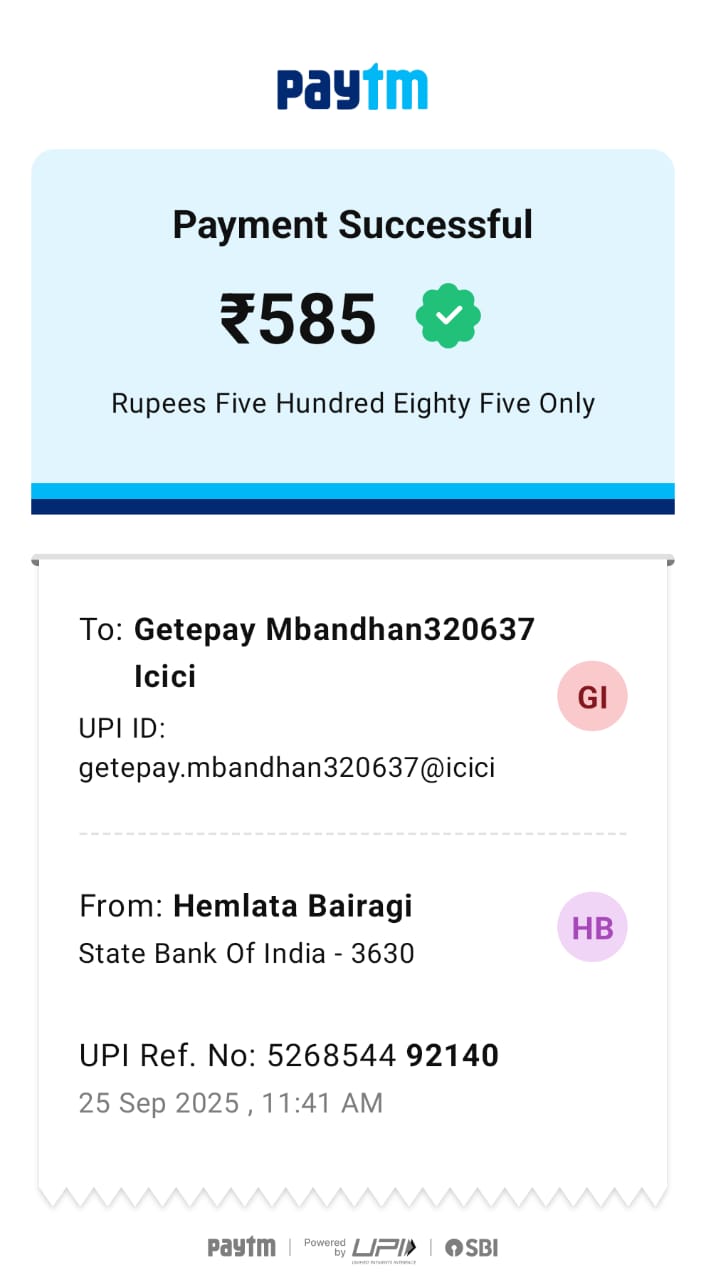Select the Payment Successful heading
The image size is (706, 1280).
pos(352,224)
